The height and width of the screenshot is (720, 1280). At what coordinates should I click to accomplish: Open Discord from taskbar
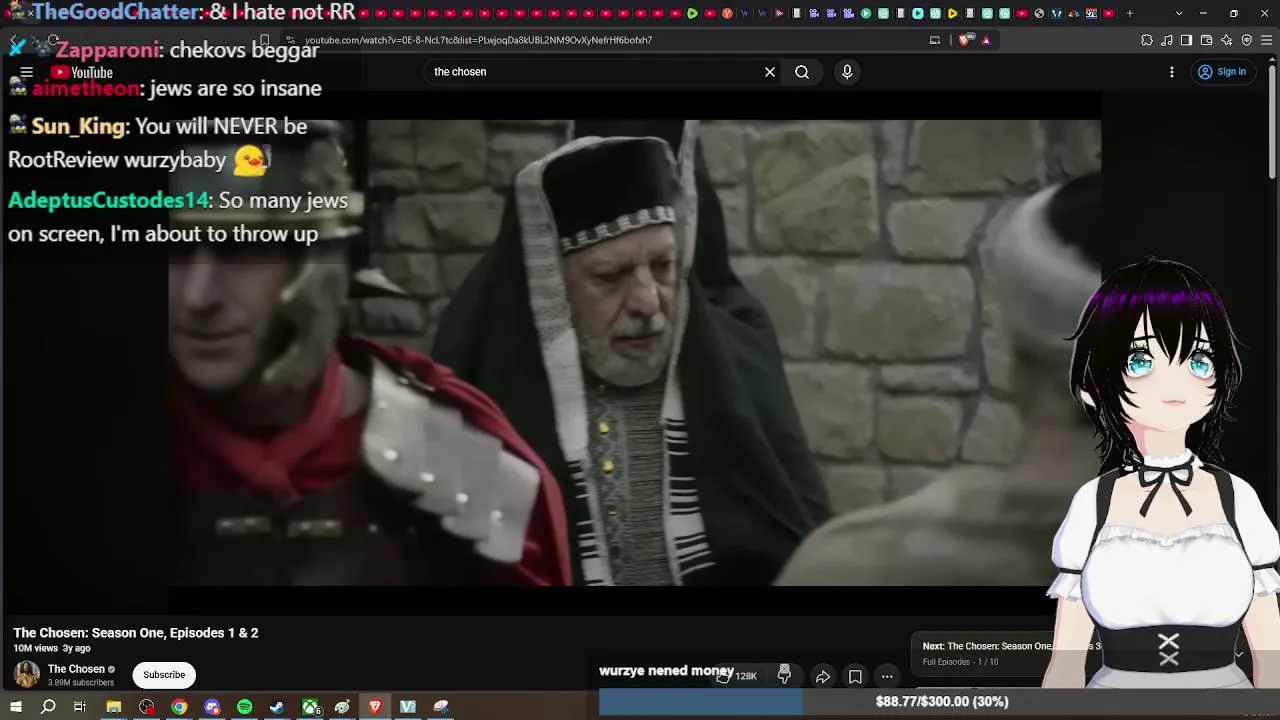[212, 707]
